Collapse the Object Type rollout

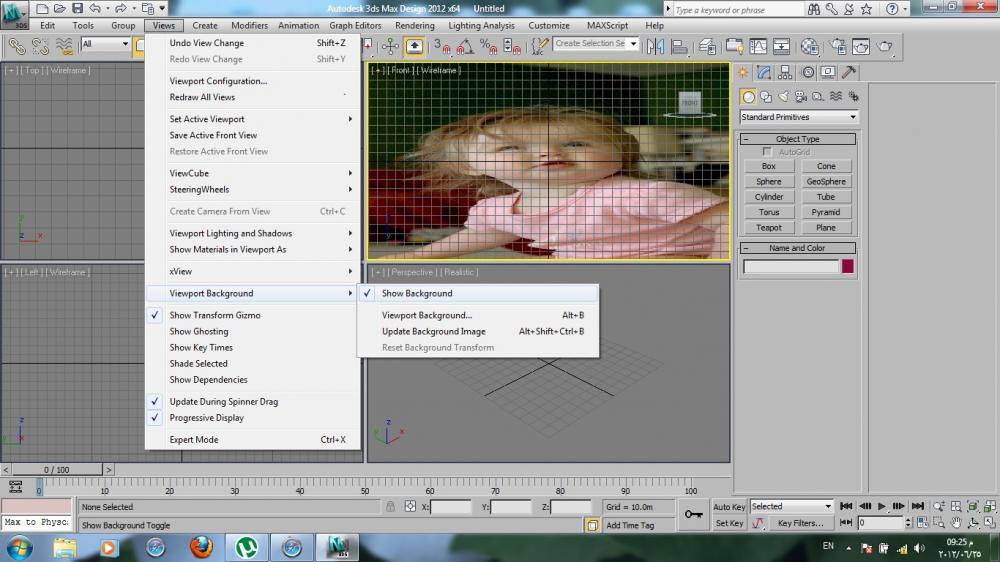pos(797,139)
